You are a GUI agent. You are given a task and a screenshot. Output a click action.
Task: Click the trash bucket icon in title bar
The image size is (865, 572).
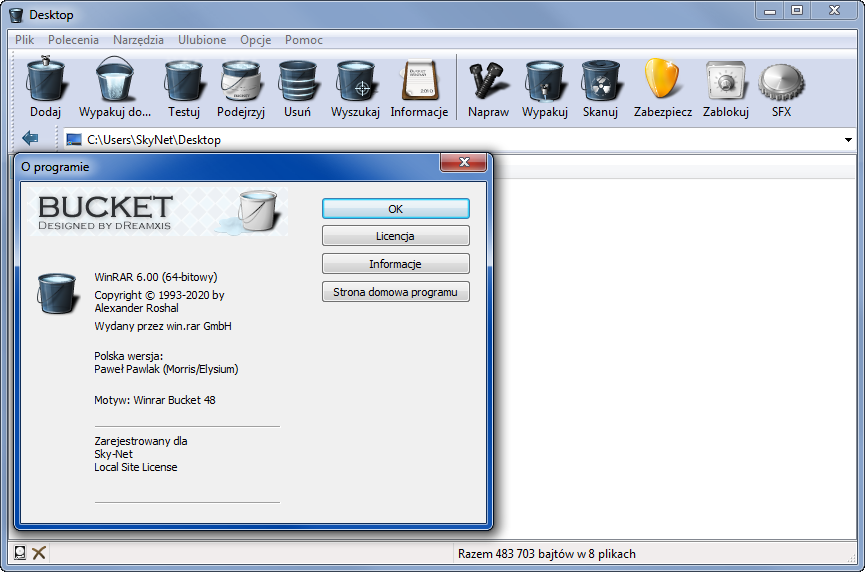17,15
